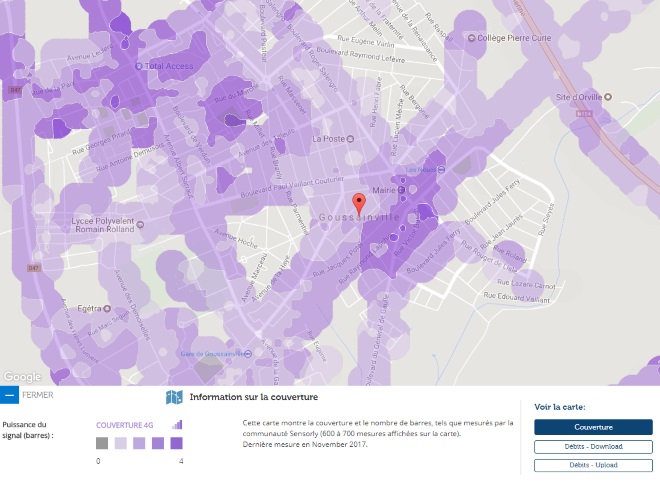Click the grey zero-bar legend swatch
The width and height of the screenshot is (660, 486).
pyautogui.click(x=102, y=443)
